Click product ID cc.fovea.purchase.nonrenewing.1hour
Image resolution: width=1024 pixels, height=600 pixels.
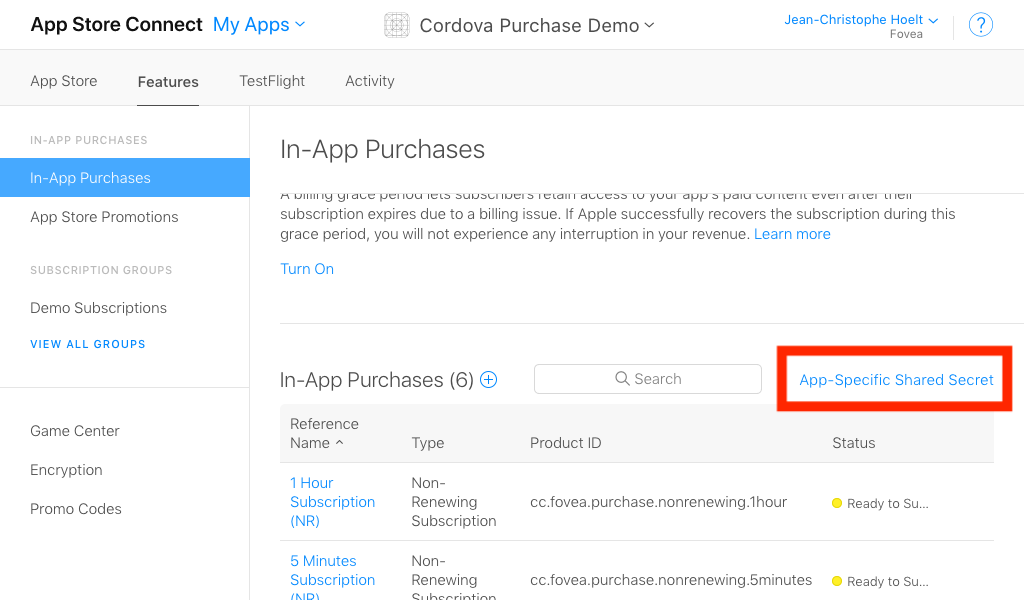658,501
